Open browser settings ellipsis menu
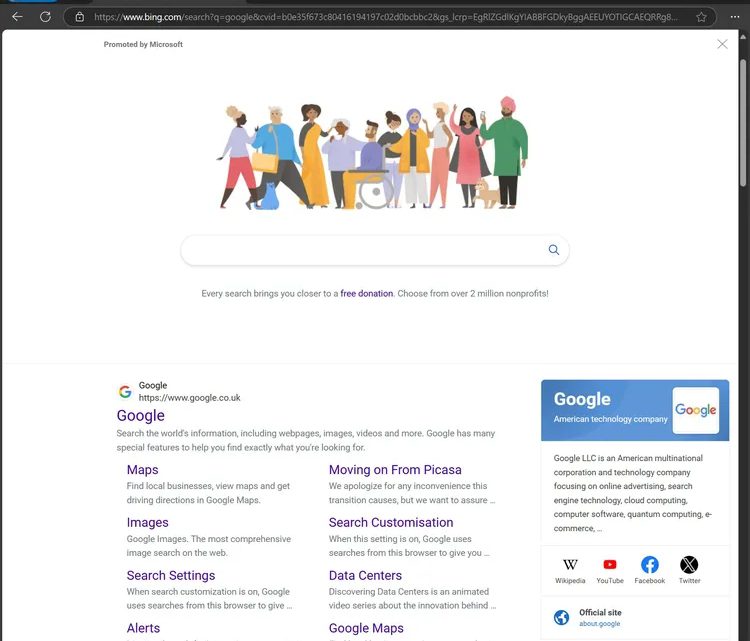 [735, 17]
